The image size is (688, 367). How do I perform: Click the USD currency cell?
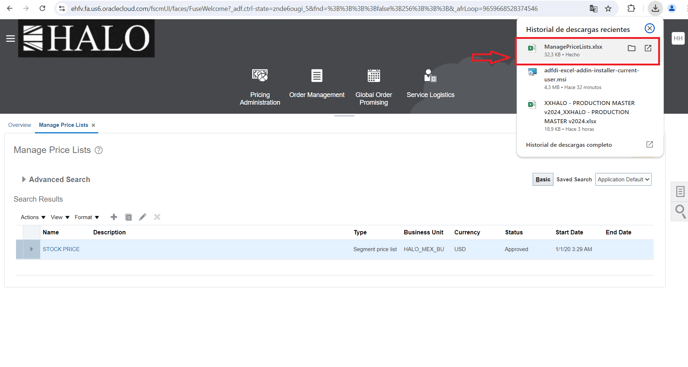click(x=460, y=249)
